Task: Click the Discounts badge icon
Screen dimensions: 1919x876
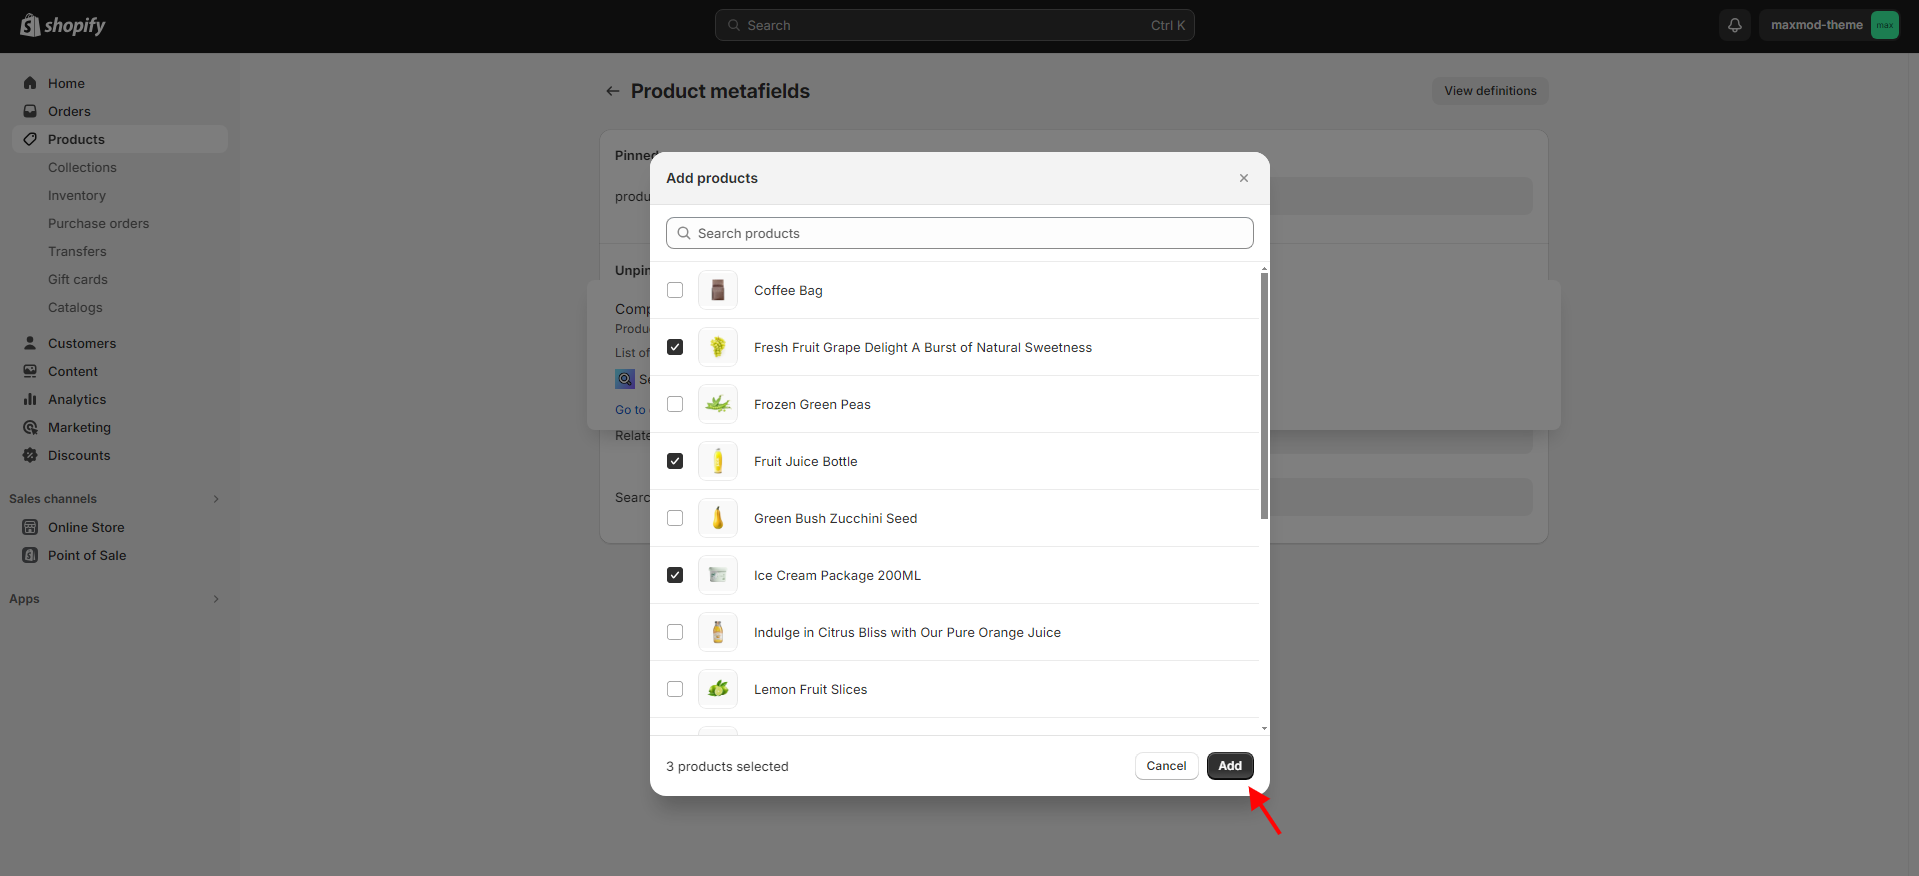Action: pos(30,455)
